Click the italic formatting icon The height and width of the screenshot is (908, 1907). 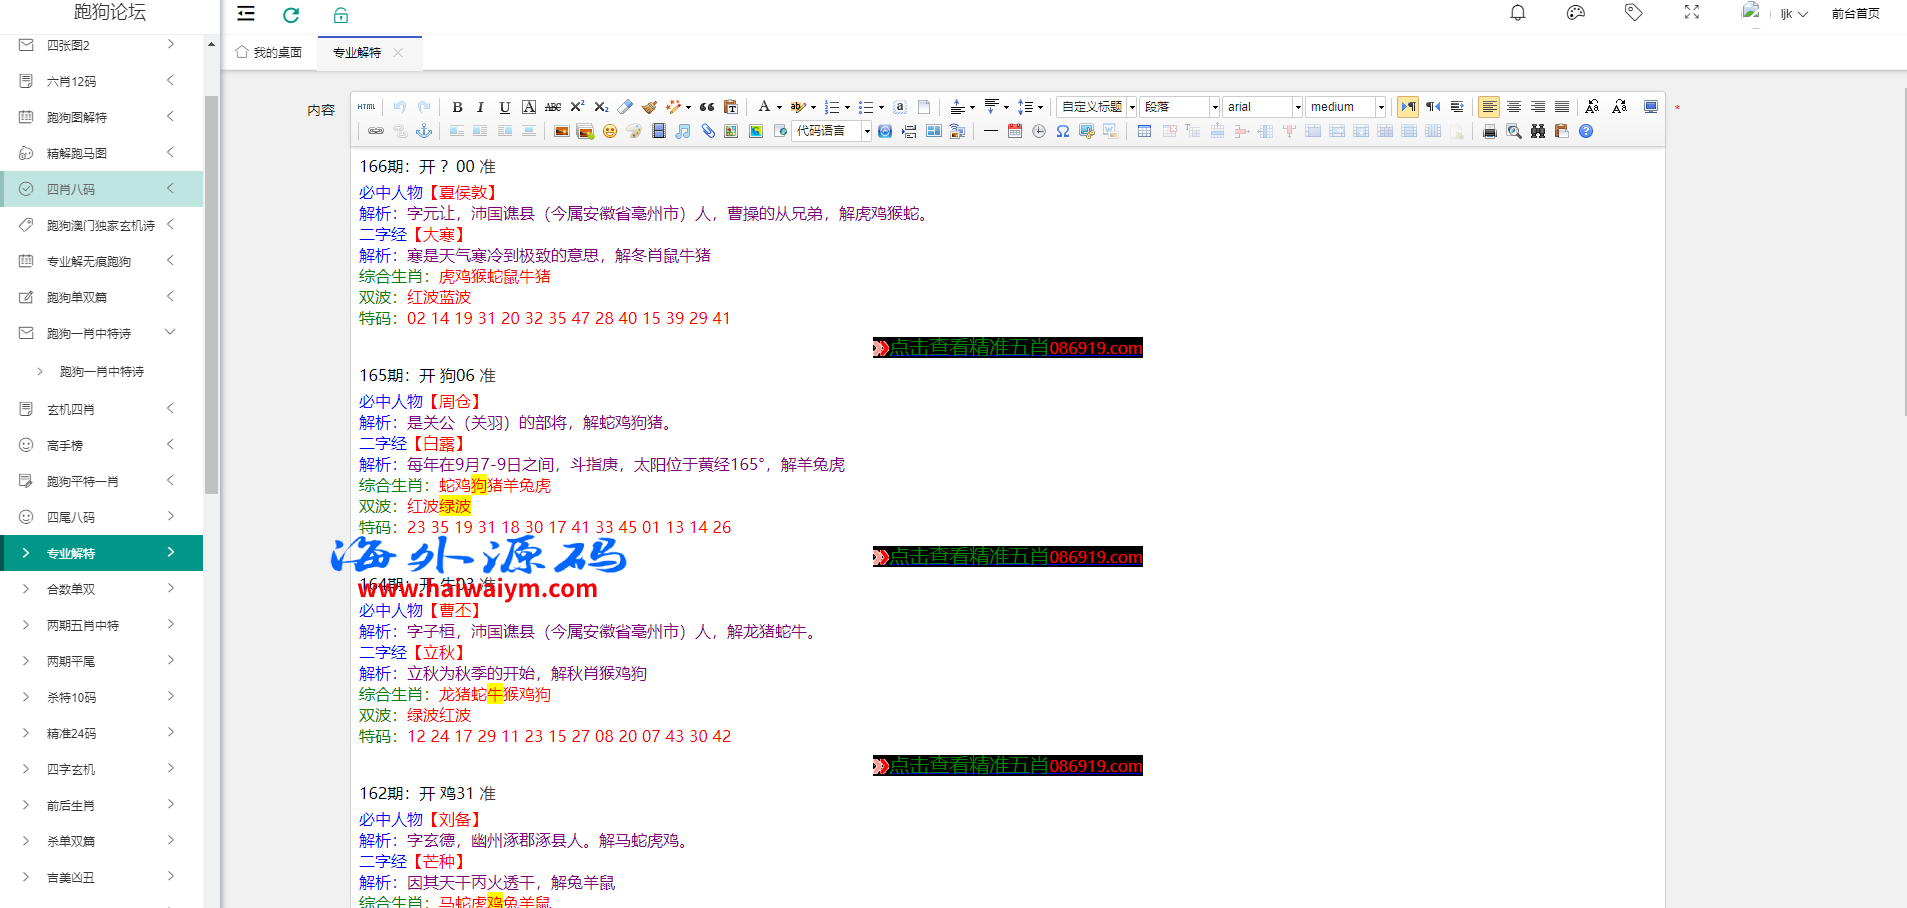[x=480, y=107]
